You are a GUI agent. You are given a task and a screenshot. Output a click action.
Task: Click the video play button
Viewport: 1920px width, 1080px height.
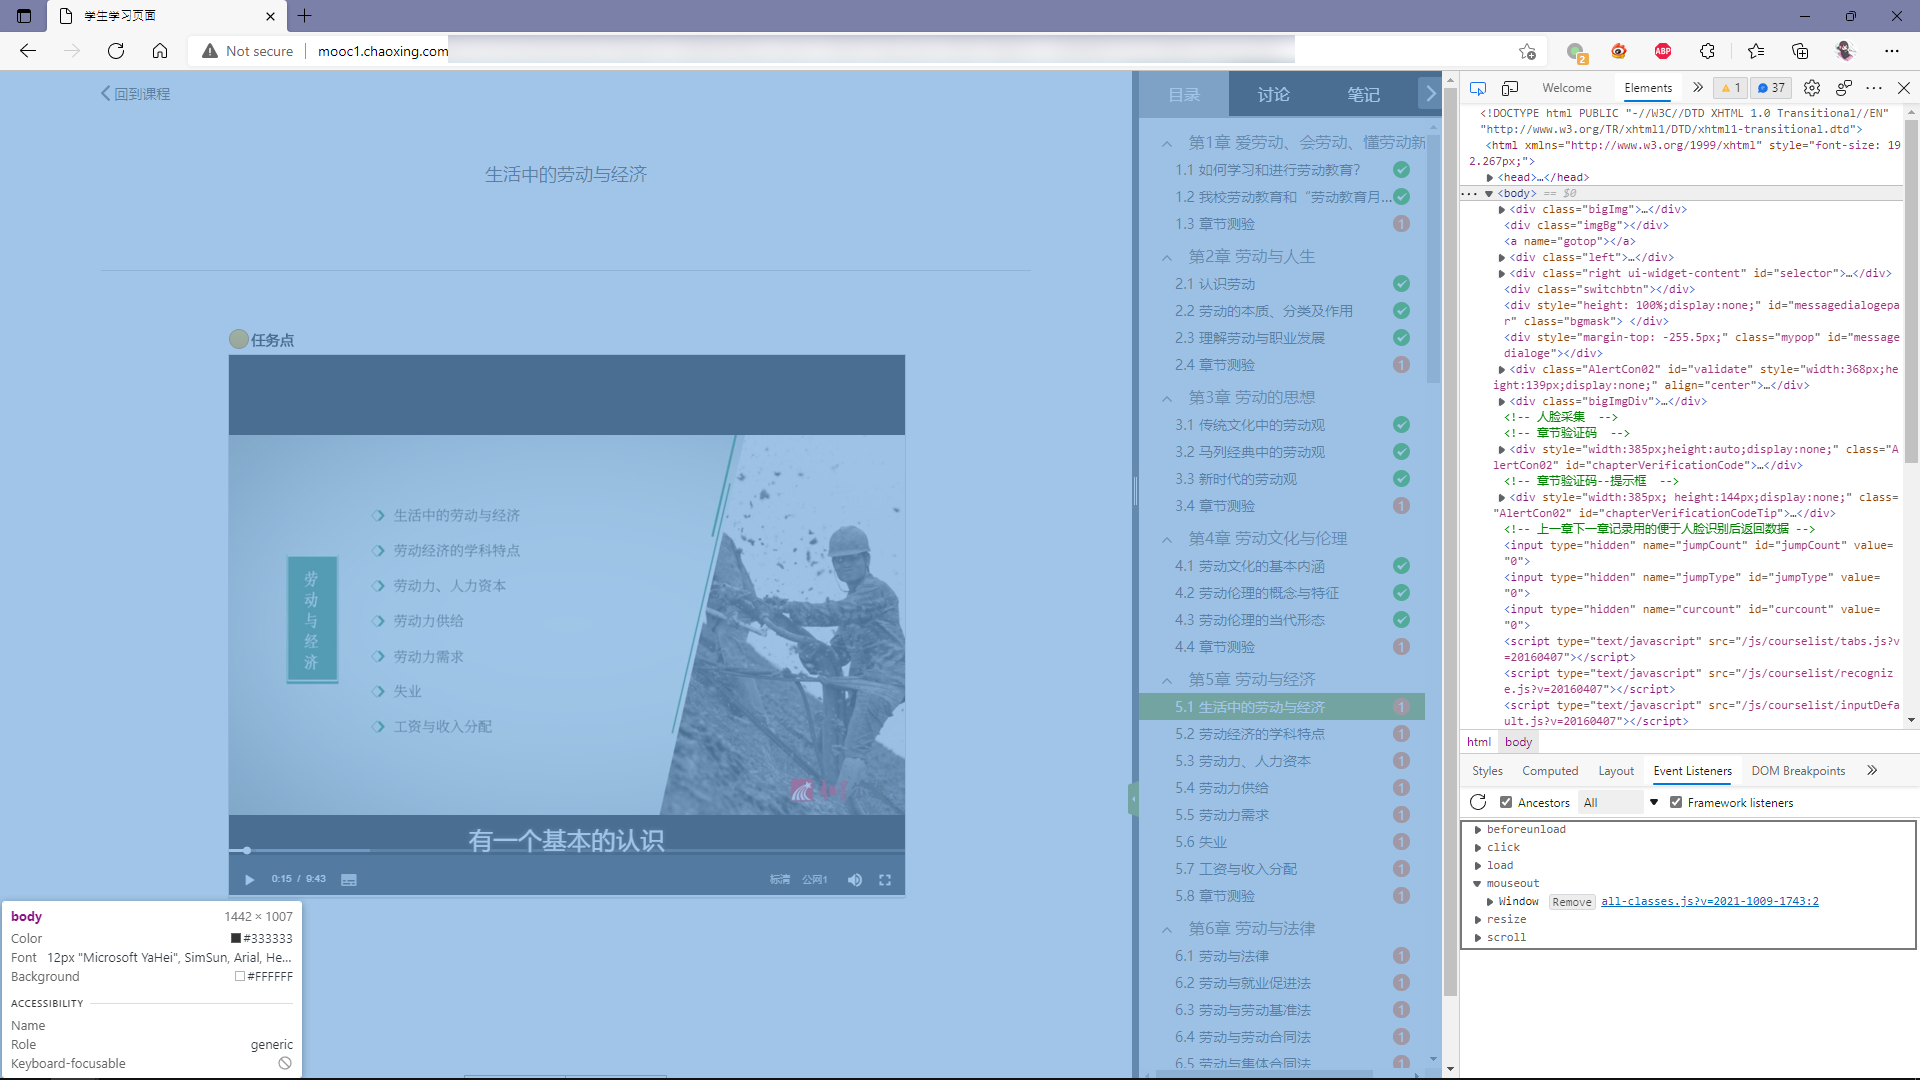[249, 880]
